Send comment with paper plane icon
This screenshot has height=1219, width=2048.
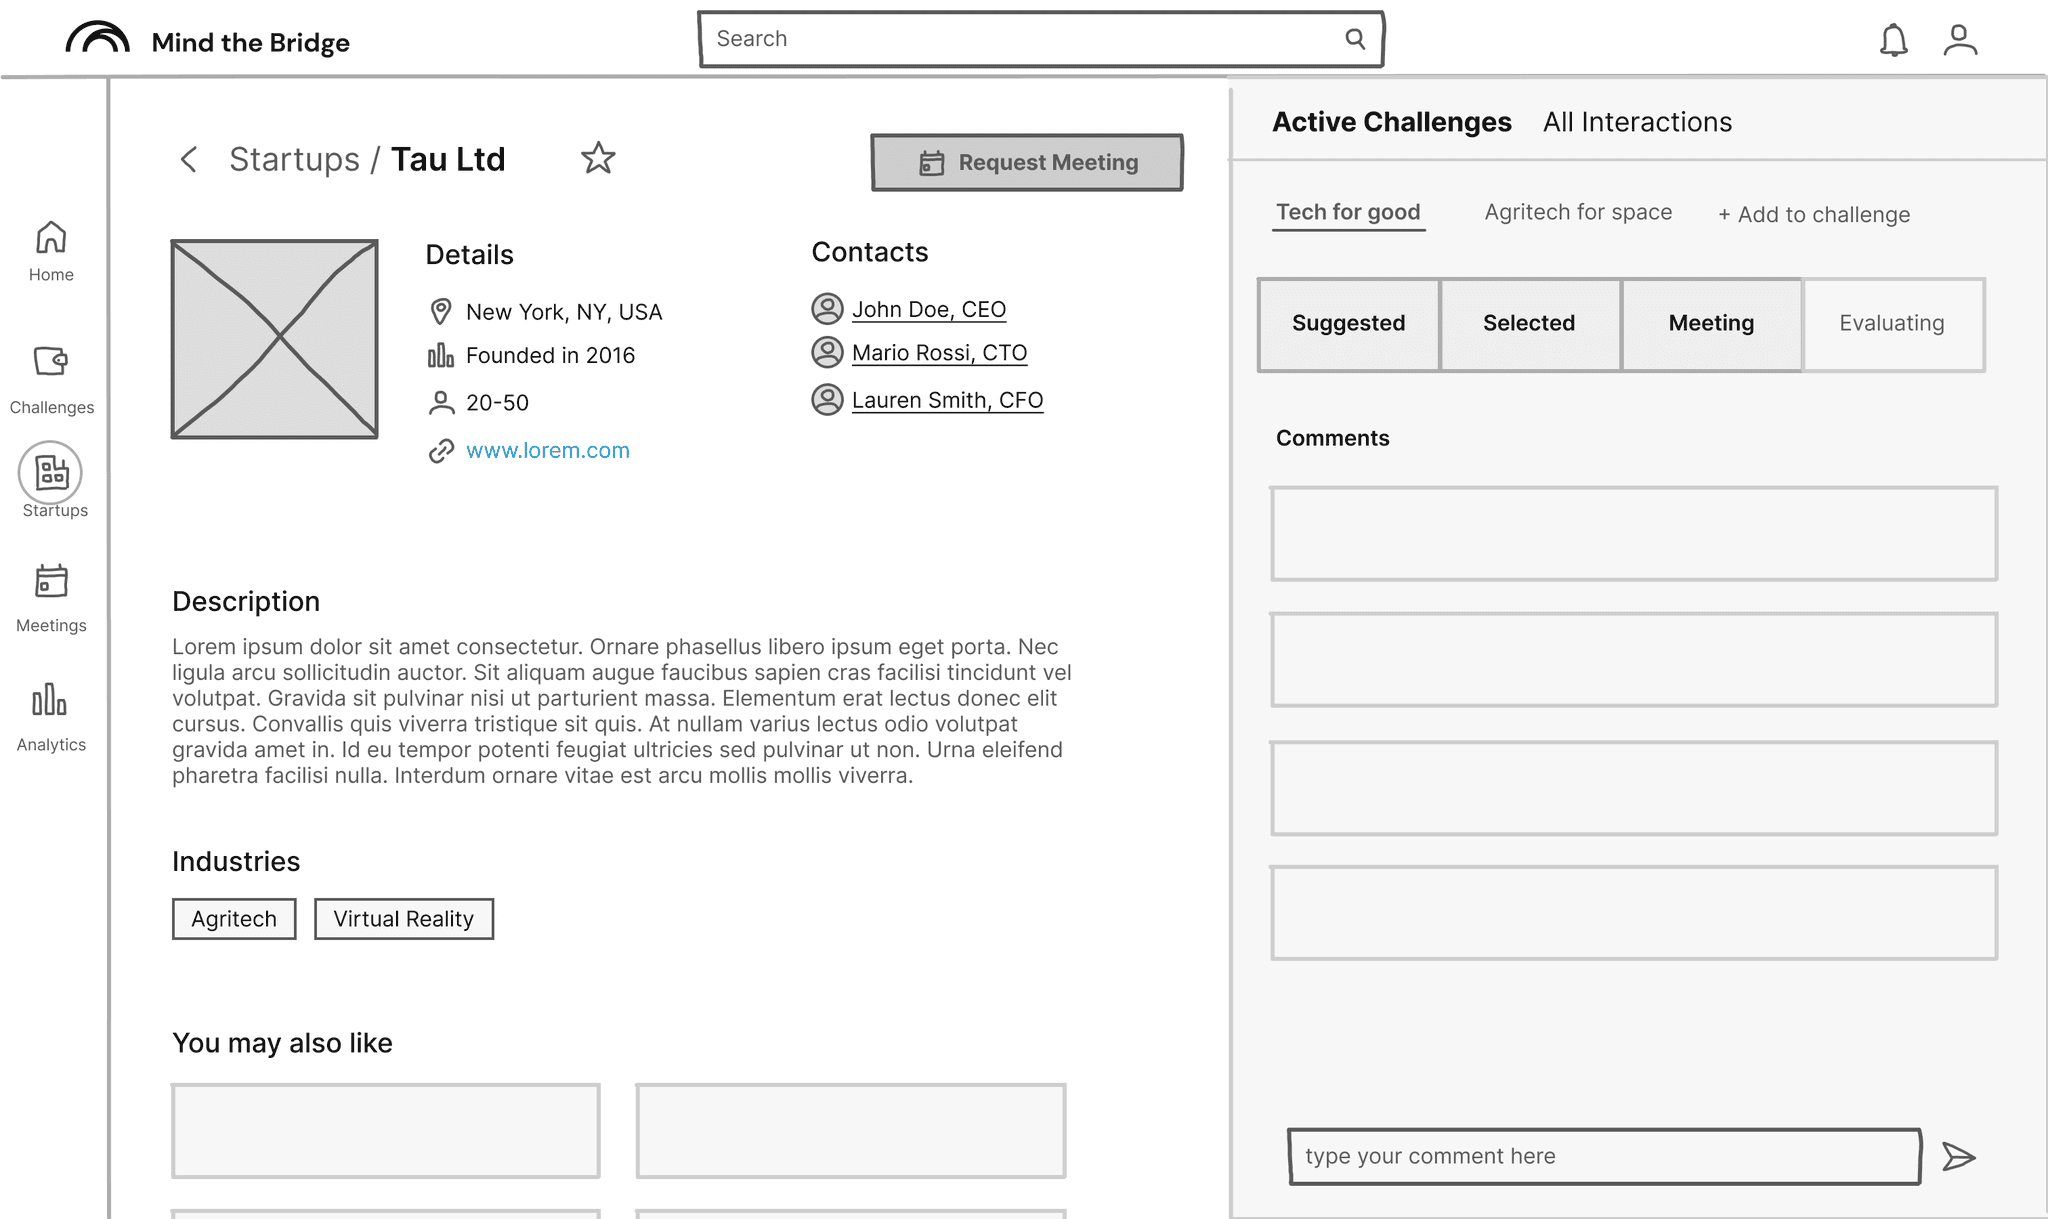point(1958,1157)
